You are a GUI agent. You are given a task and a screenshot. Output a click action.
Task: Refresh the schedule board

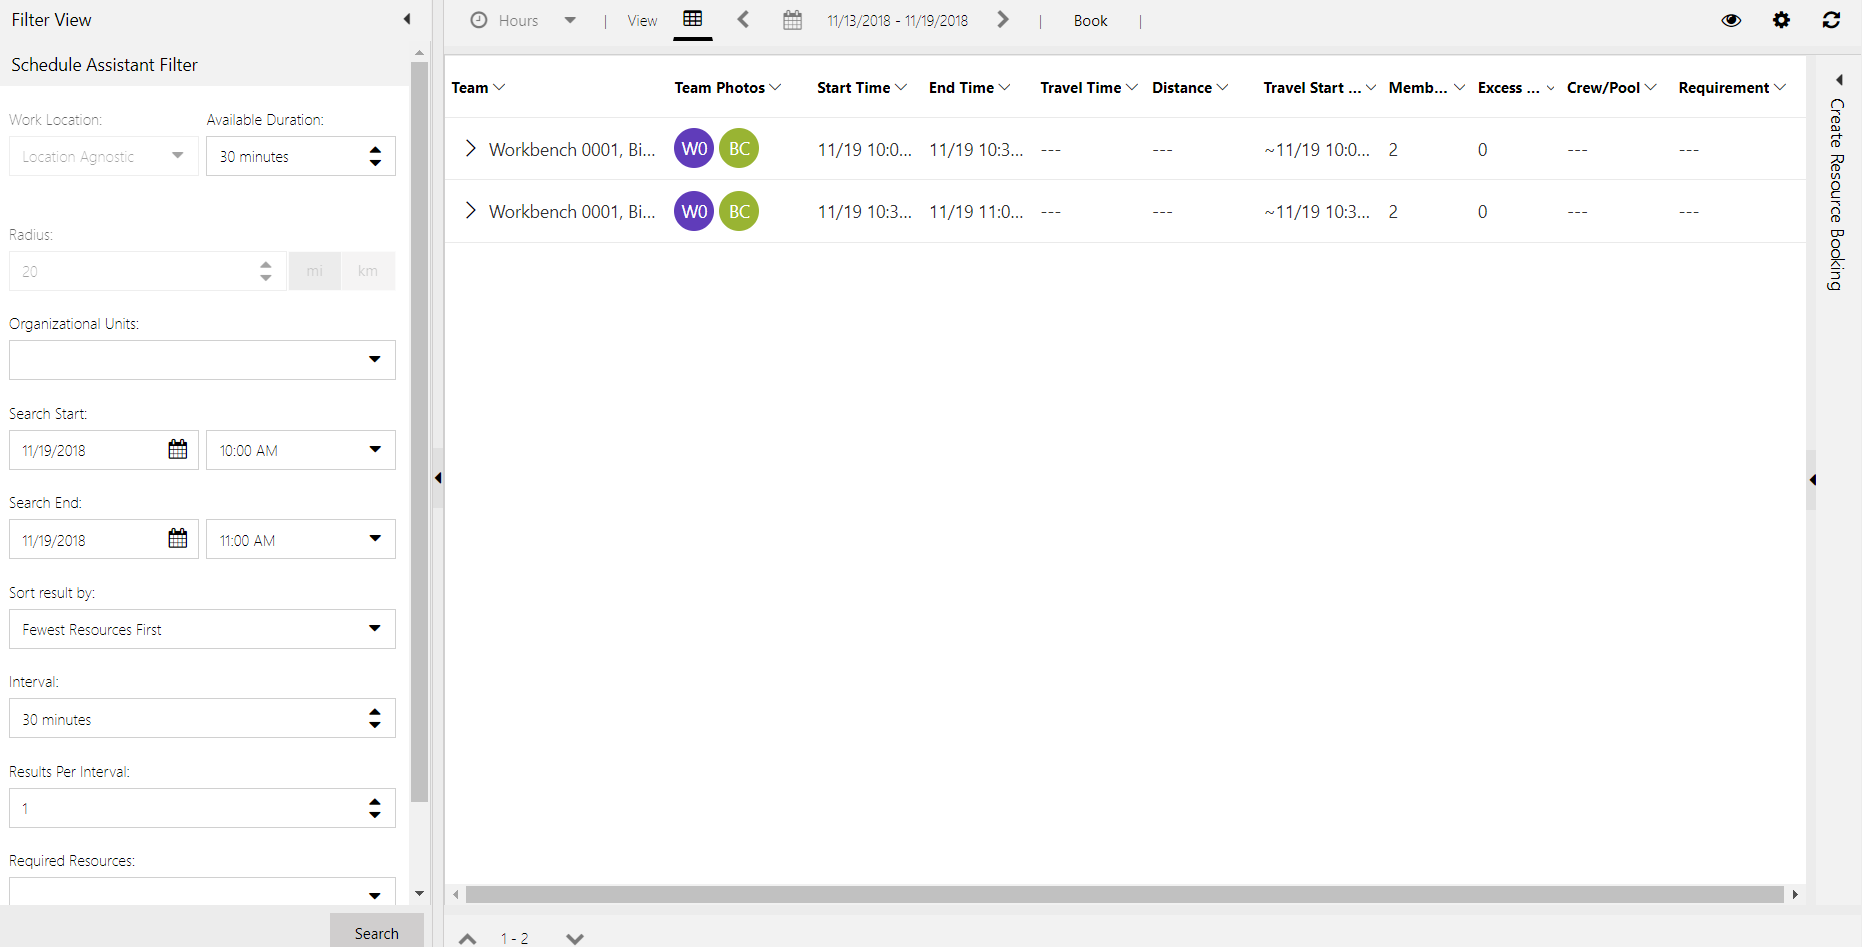[1831, 20]
